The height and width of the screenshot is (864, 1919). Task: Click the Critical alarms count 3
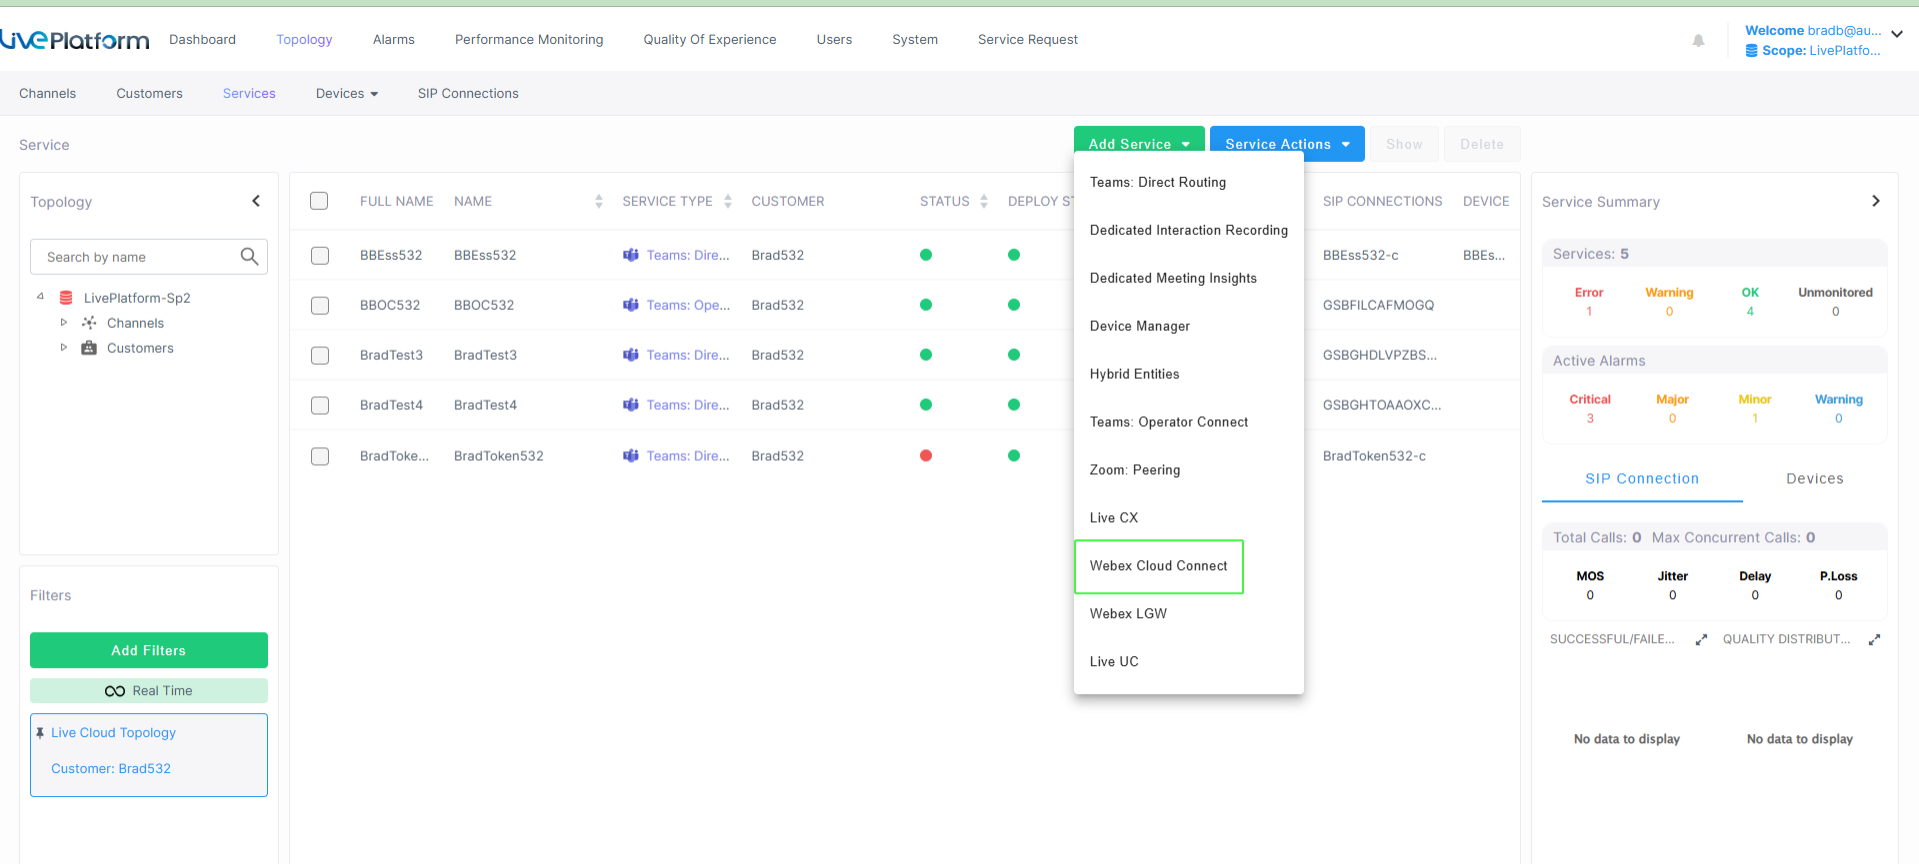pyautogui.click(x=1590, y=419)
